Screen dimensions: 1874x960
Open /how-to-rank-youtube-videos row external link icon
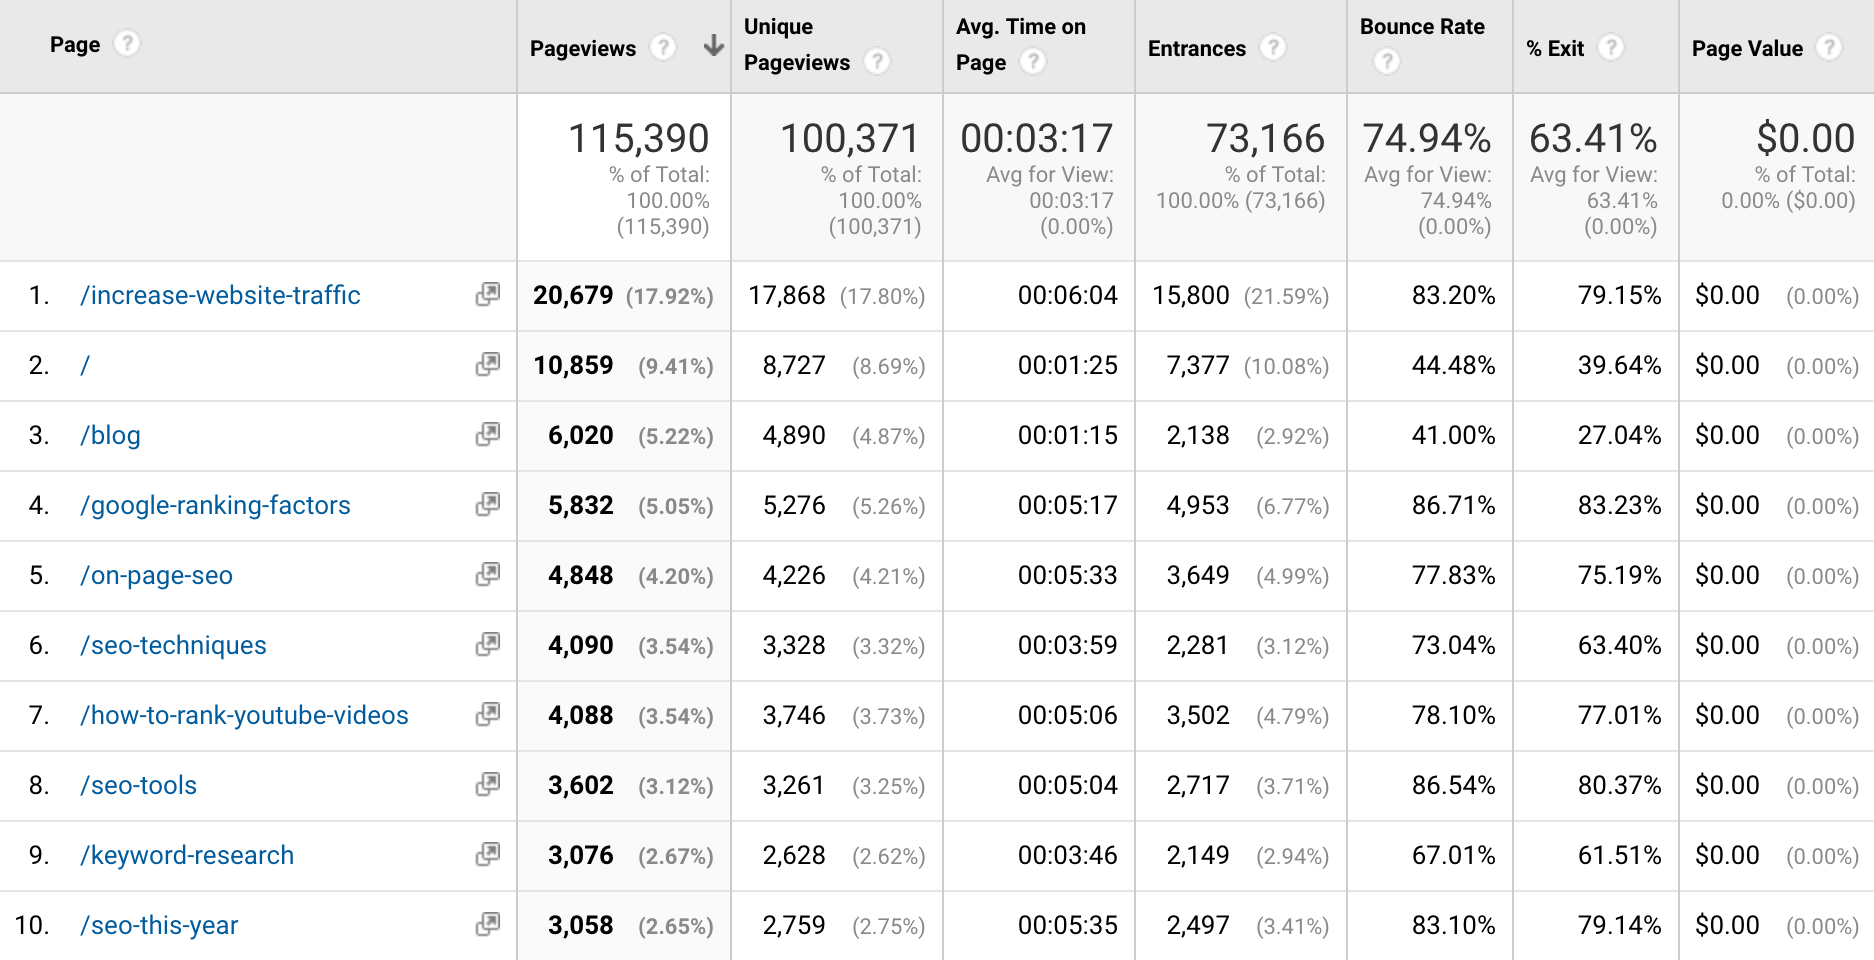click(488, 714)
